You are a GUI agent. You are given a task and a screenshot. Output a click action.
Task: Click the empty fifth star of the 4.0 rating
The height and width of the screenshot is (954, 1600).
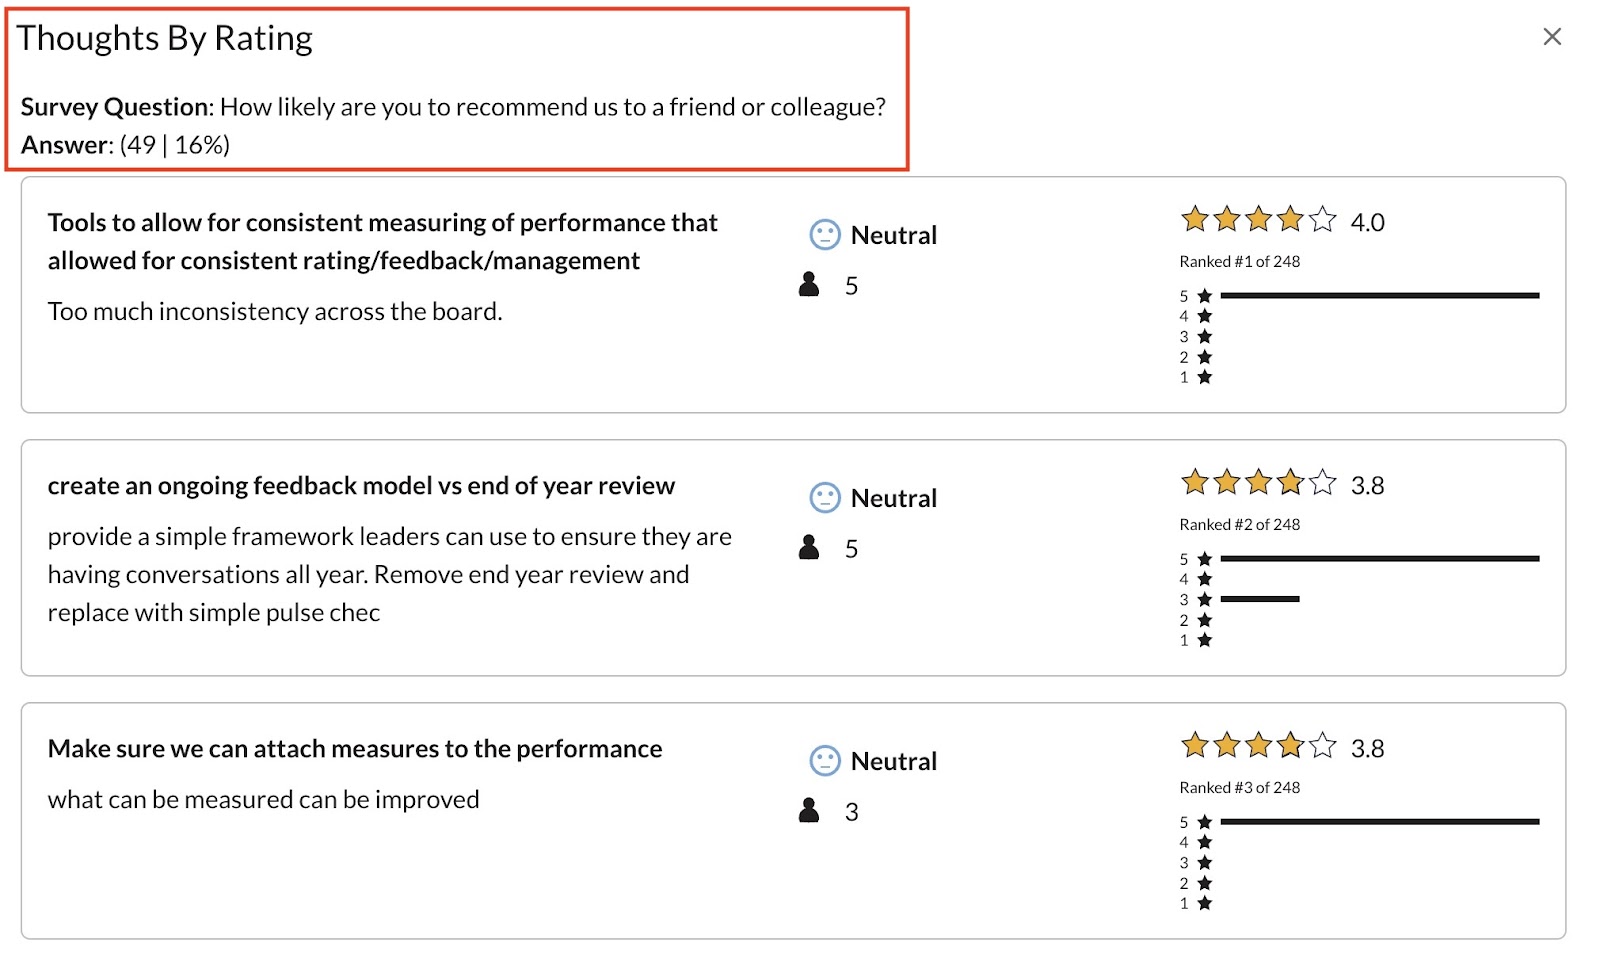click(x=1322, y=219)
